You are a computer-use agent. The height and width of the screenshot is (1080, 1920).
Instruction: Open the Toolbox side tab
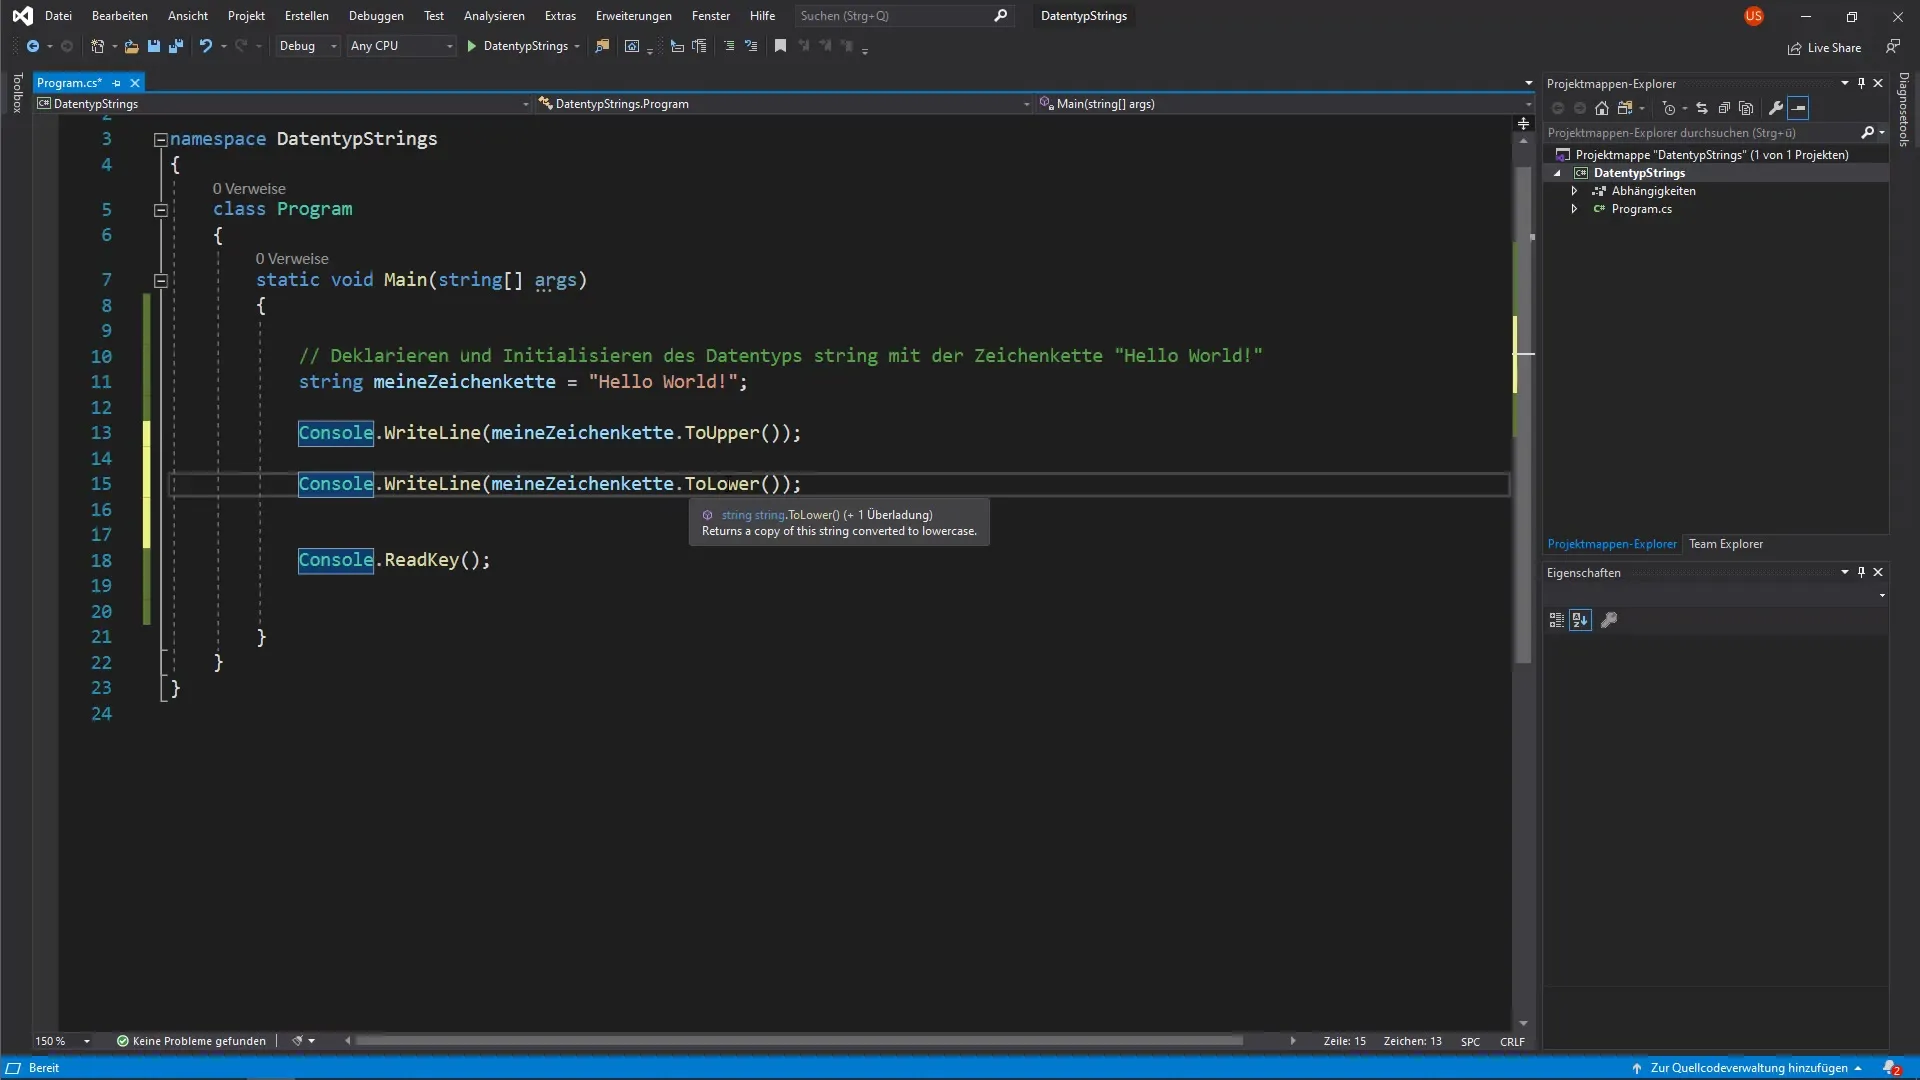pos(17,93)
